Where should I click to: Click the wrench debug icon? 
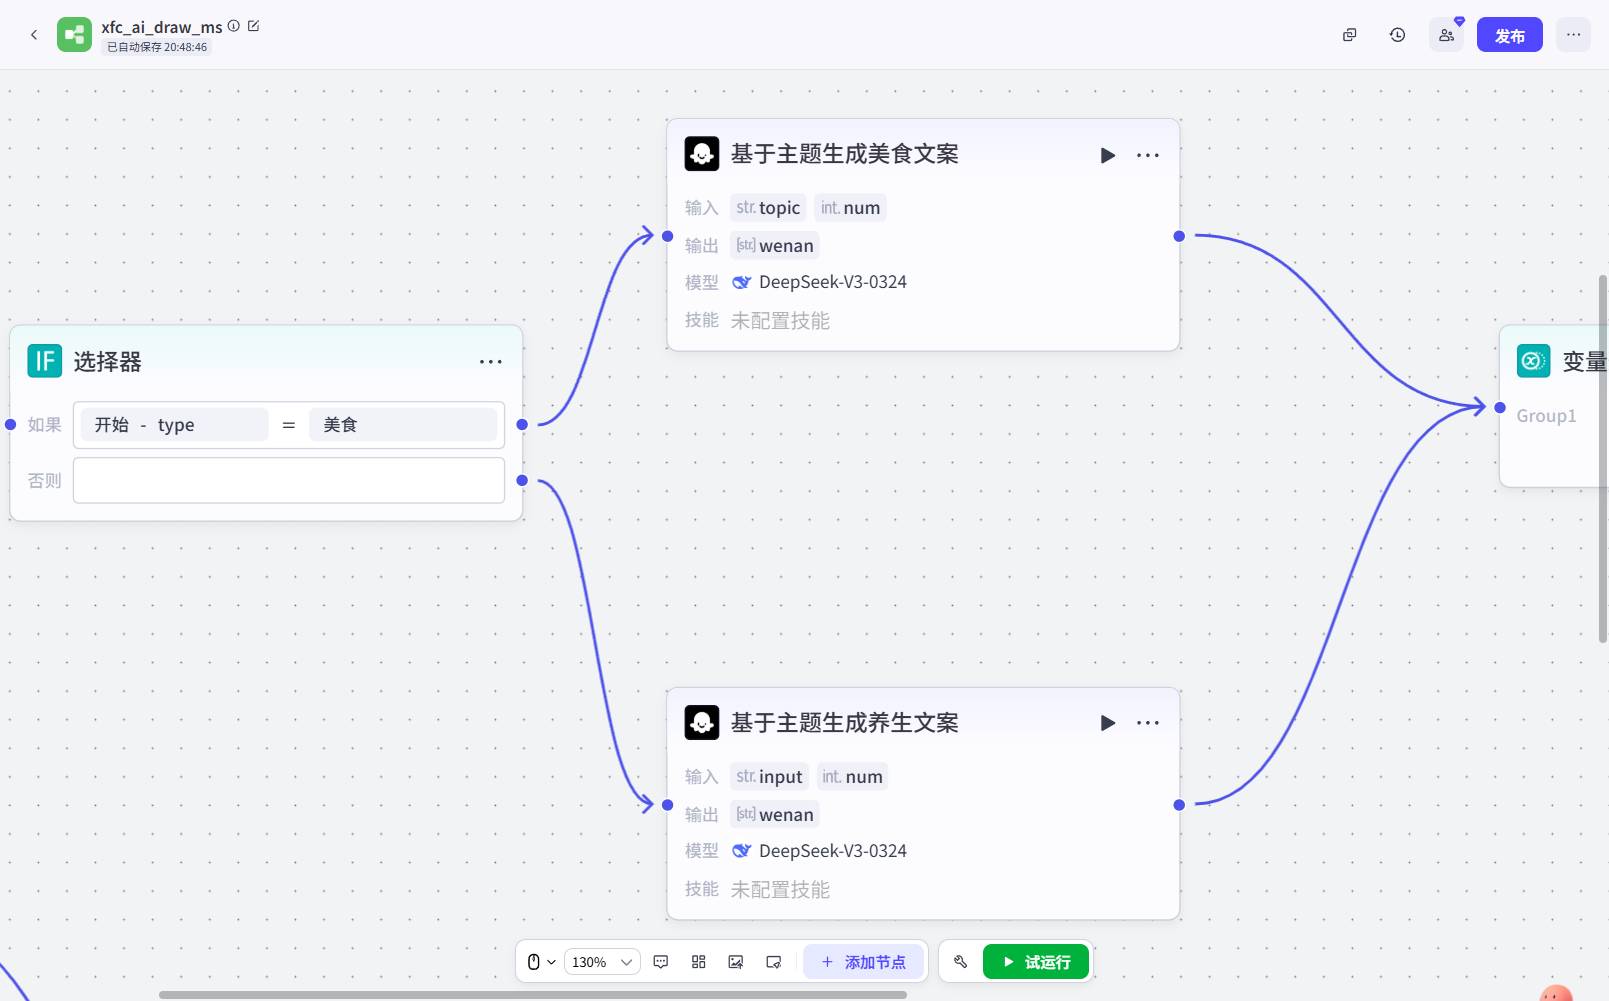point(961,962)
